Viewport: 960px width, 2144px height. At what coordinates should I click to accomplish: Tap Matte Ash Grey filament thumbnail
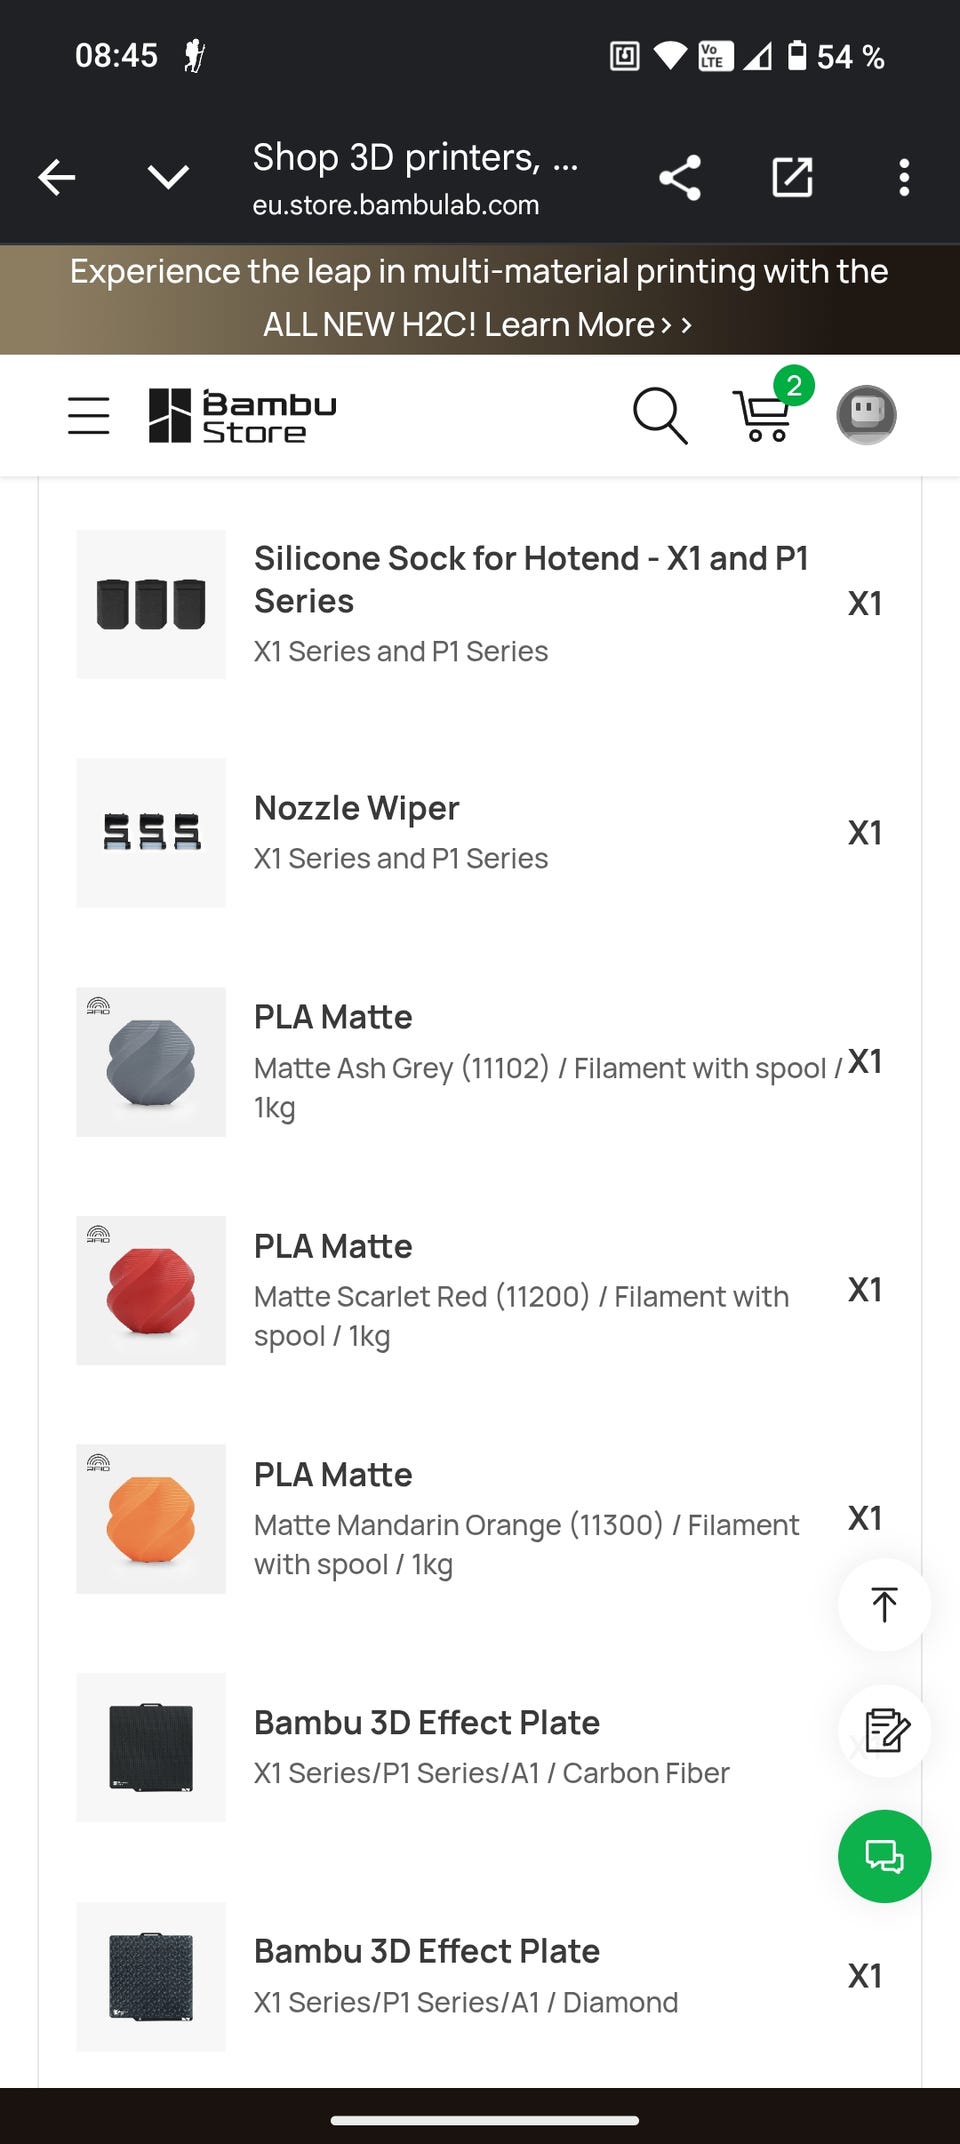point(151,1062)
